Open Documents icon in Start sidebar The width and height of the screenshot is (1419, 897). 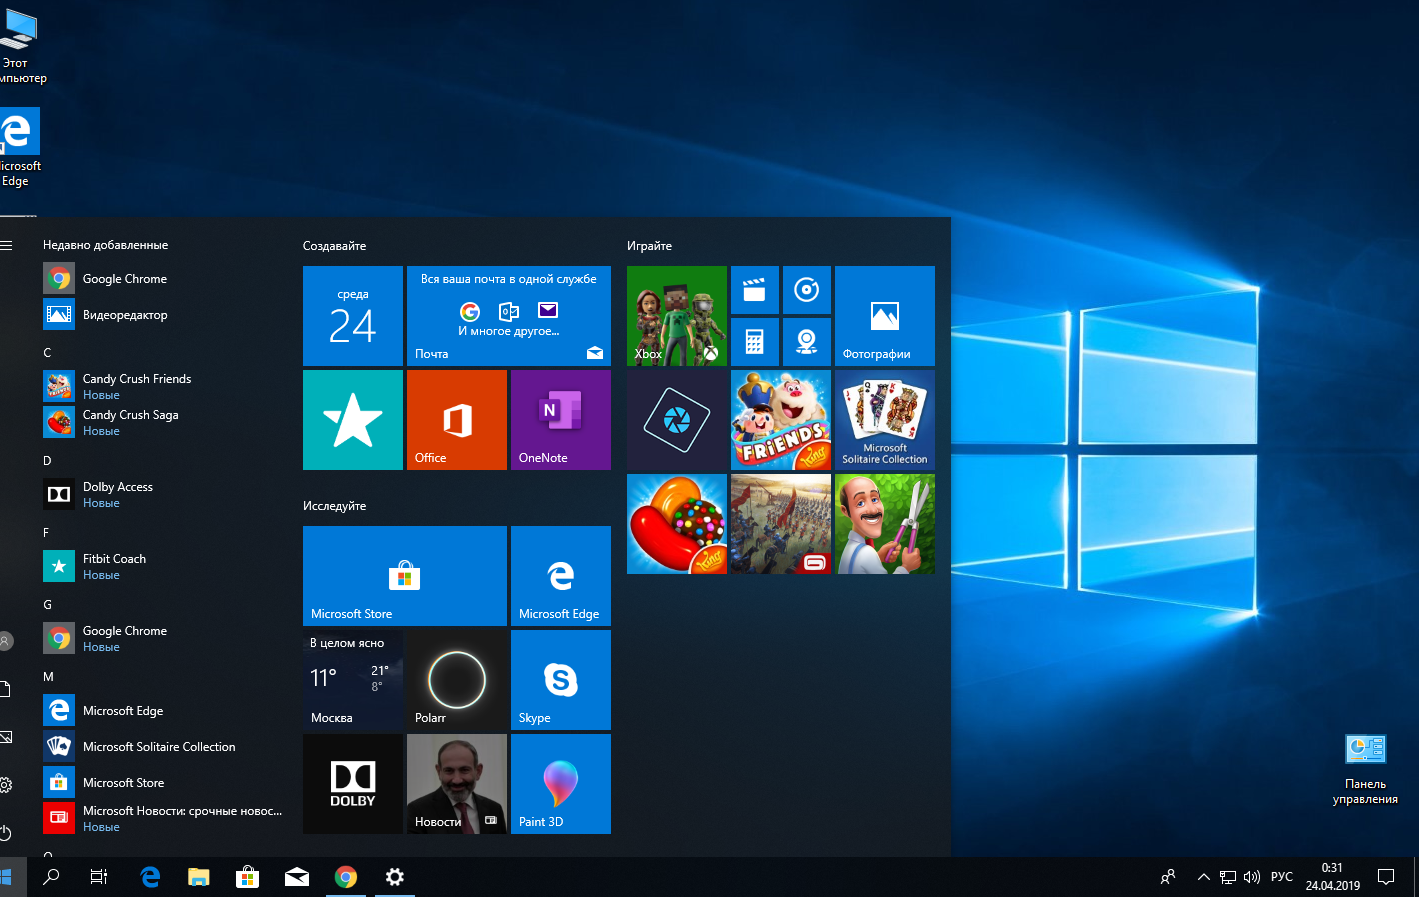[x=6, y=689]
